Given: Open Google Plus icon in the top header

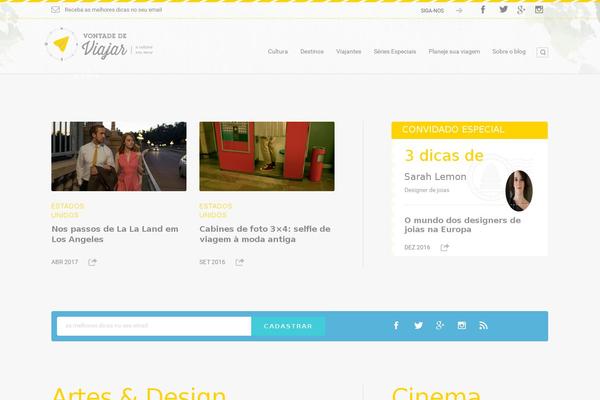Looking at the screenshot, I should click(521, 10).
